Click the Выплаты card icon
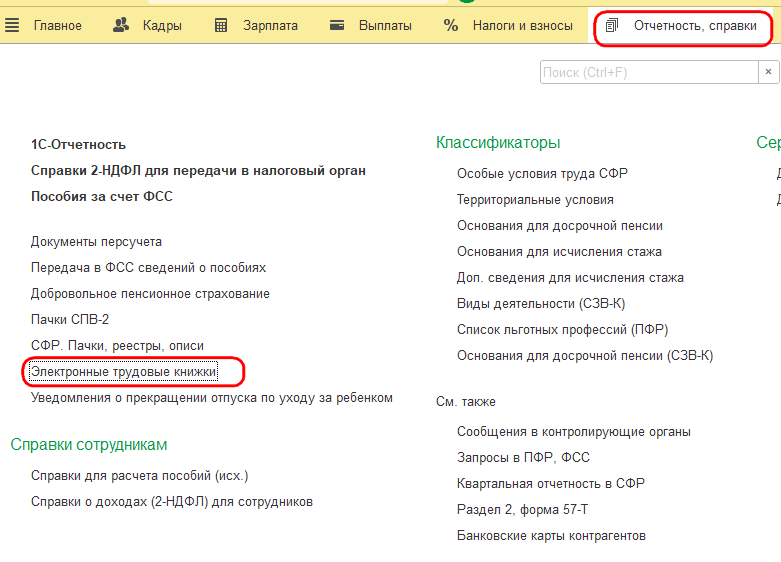 tap(337, 25)
